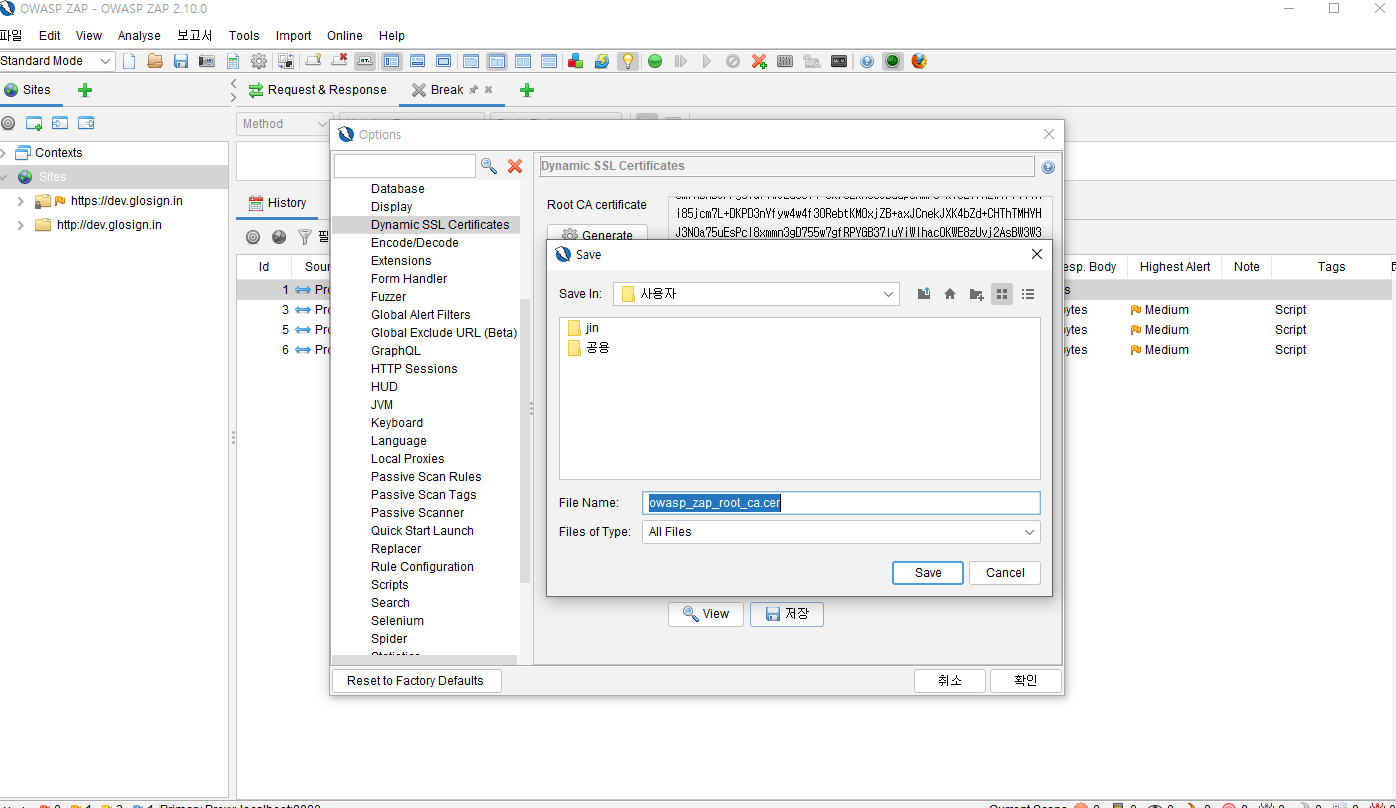Open Options via gear toolbar icon
Viewport: 1396px width, 808px height.
click(x=259, y=61)
